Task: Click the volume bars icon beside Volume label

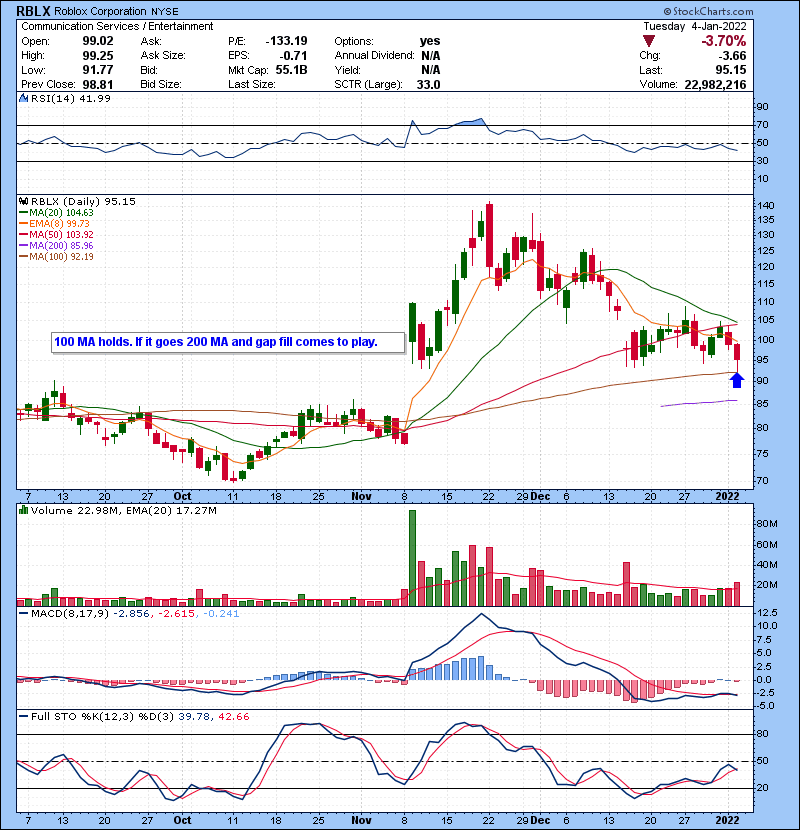Action: pos(23,510)
